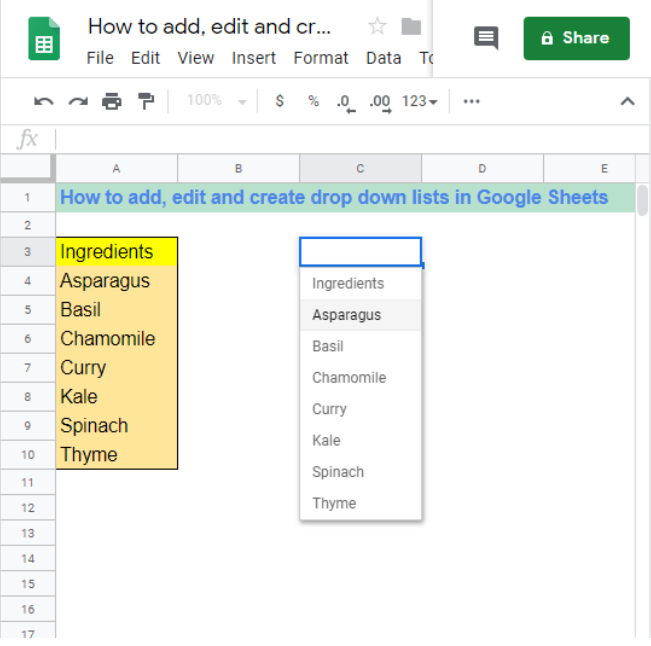Select the Kale cell in column A
Image resolution: width=651 pixels, height=646 pixels.
[x=117, y=397]
